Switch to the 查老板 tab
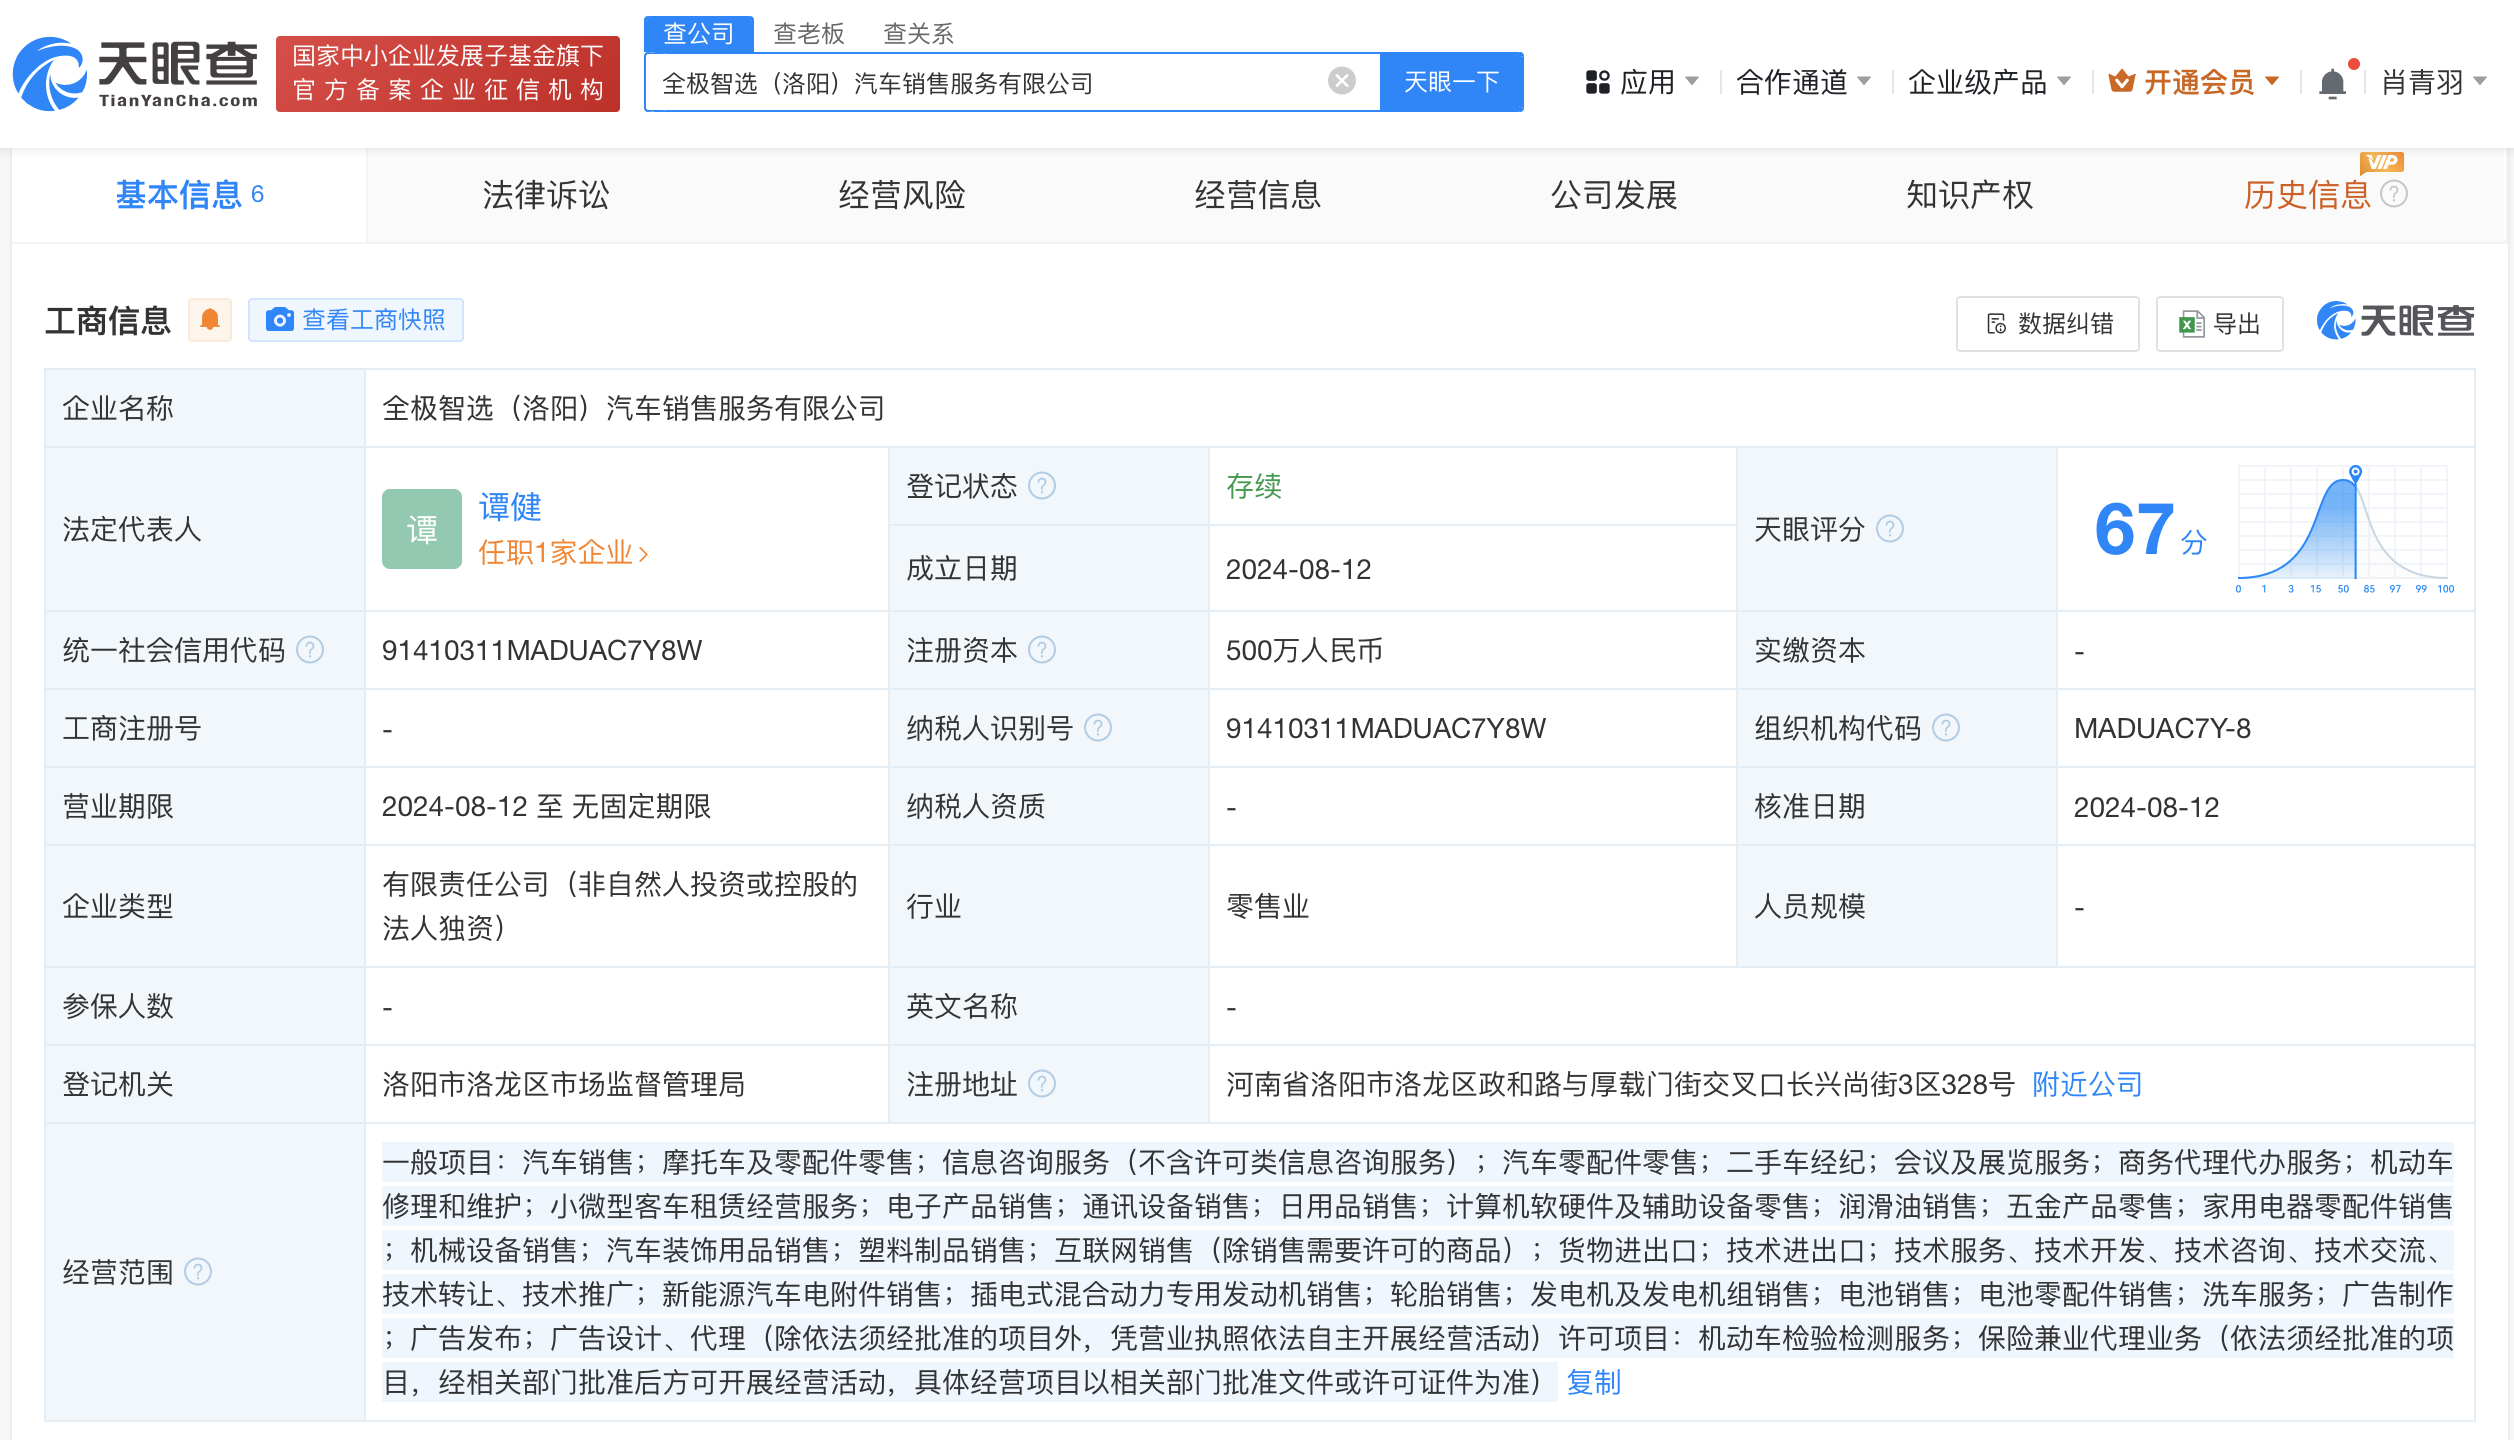 coord(807,33)
